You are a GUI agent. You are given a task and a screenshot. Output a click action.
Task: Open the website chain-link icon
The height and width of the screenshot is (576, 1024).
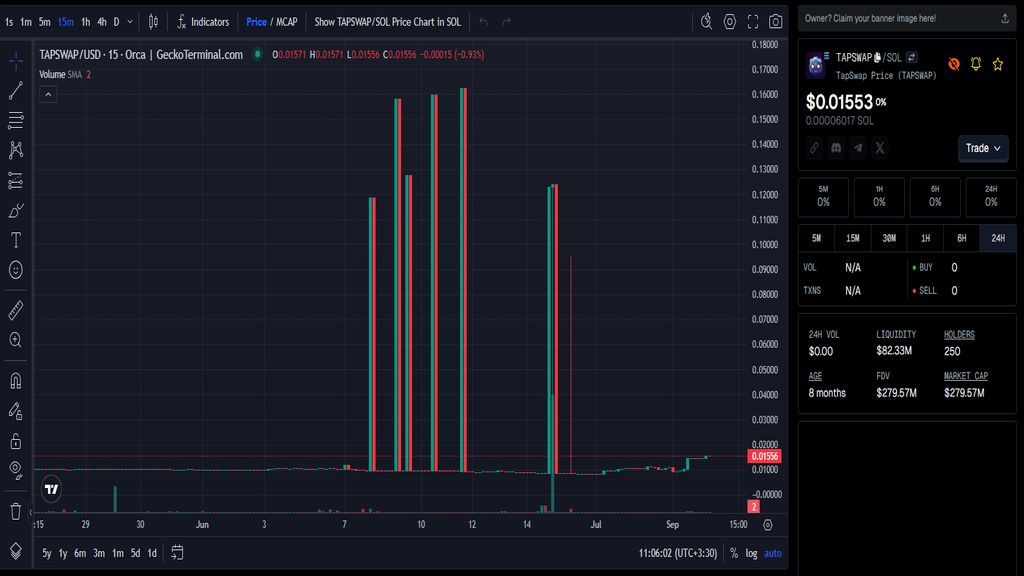click(x=814, y=148)
